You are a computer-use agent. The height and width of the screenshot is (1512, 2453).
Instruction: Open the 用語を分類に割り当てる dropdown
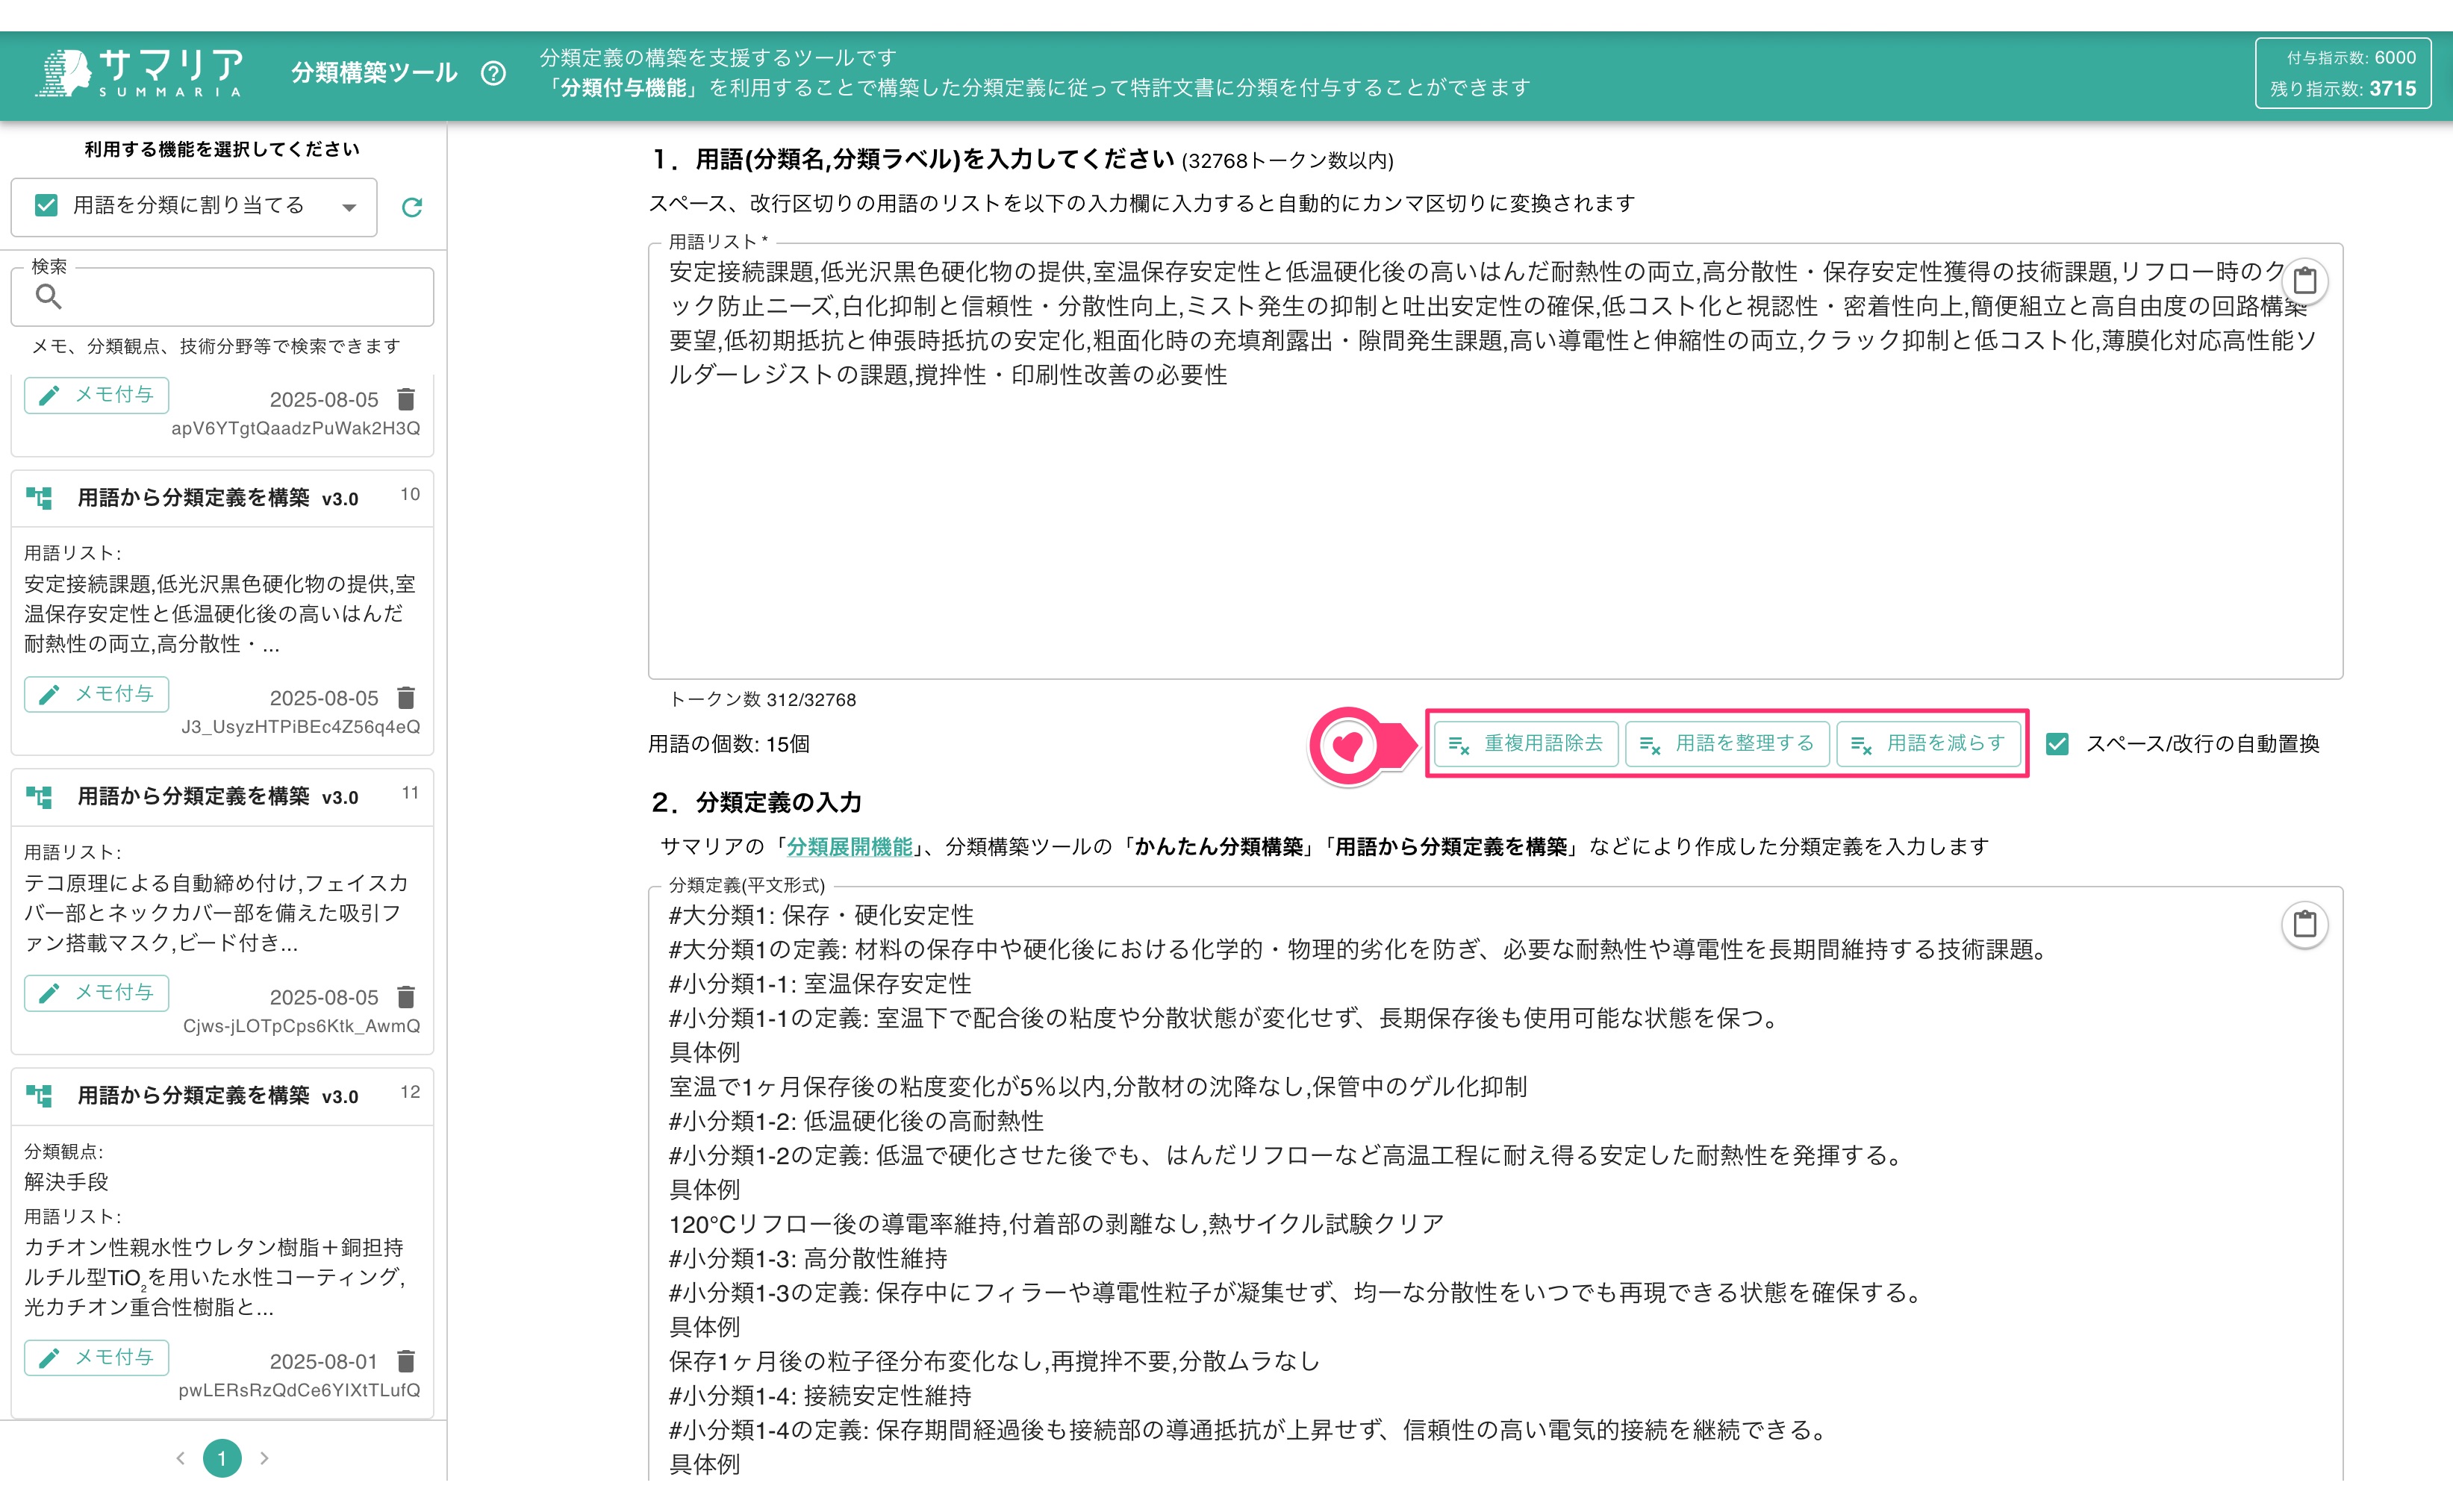pyautogui.click(x=349, y=207)
